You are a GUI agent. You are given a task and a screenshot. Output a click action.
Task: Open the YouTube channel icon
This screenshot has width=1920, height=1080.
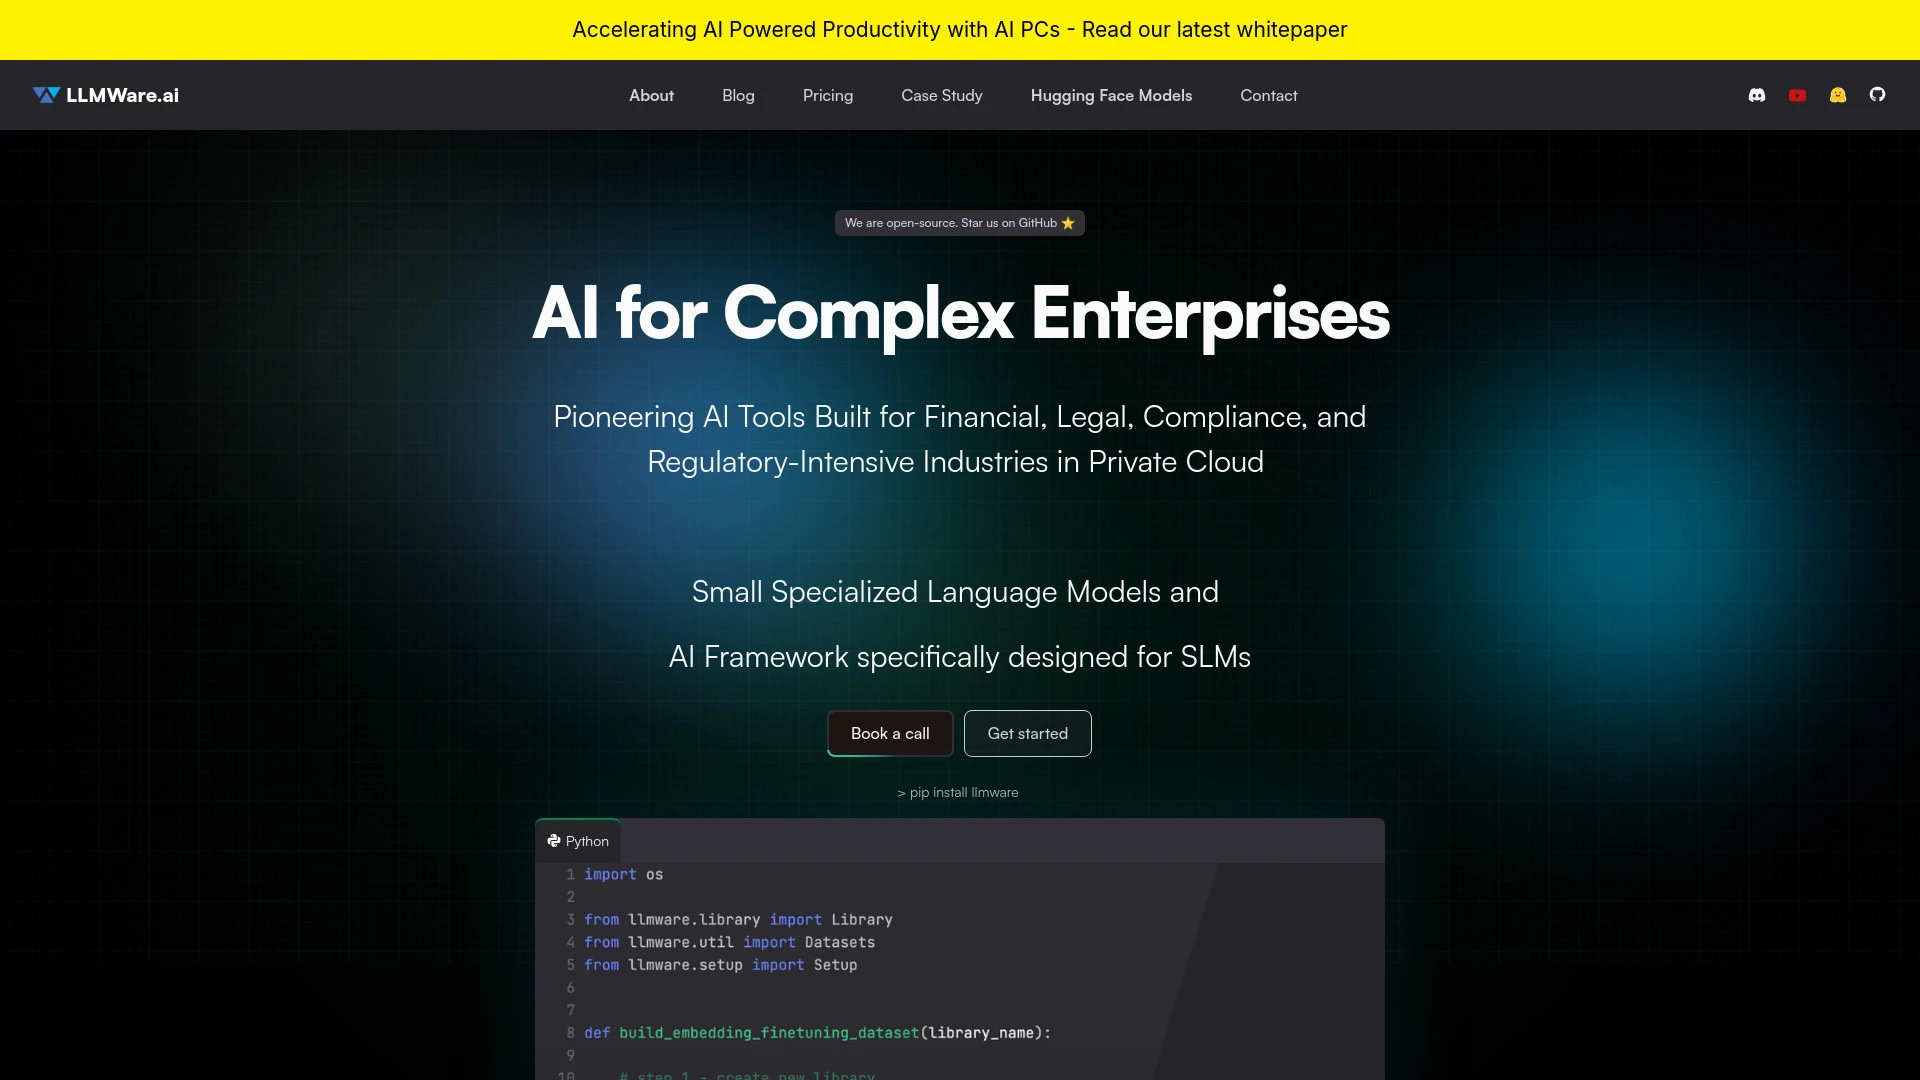1797,95
